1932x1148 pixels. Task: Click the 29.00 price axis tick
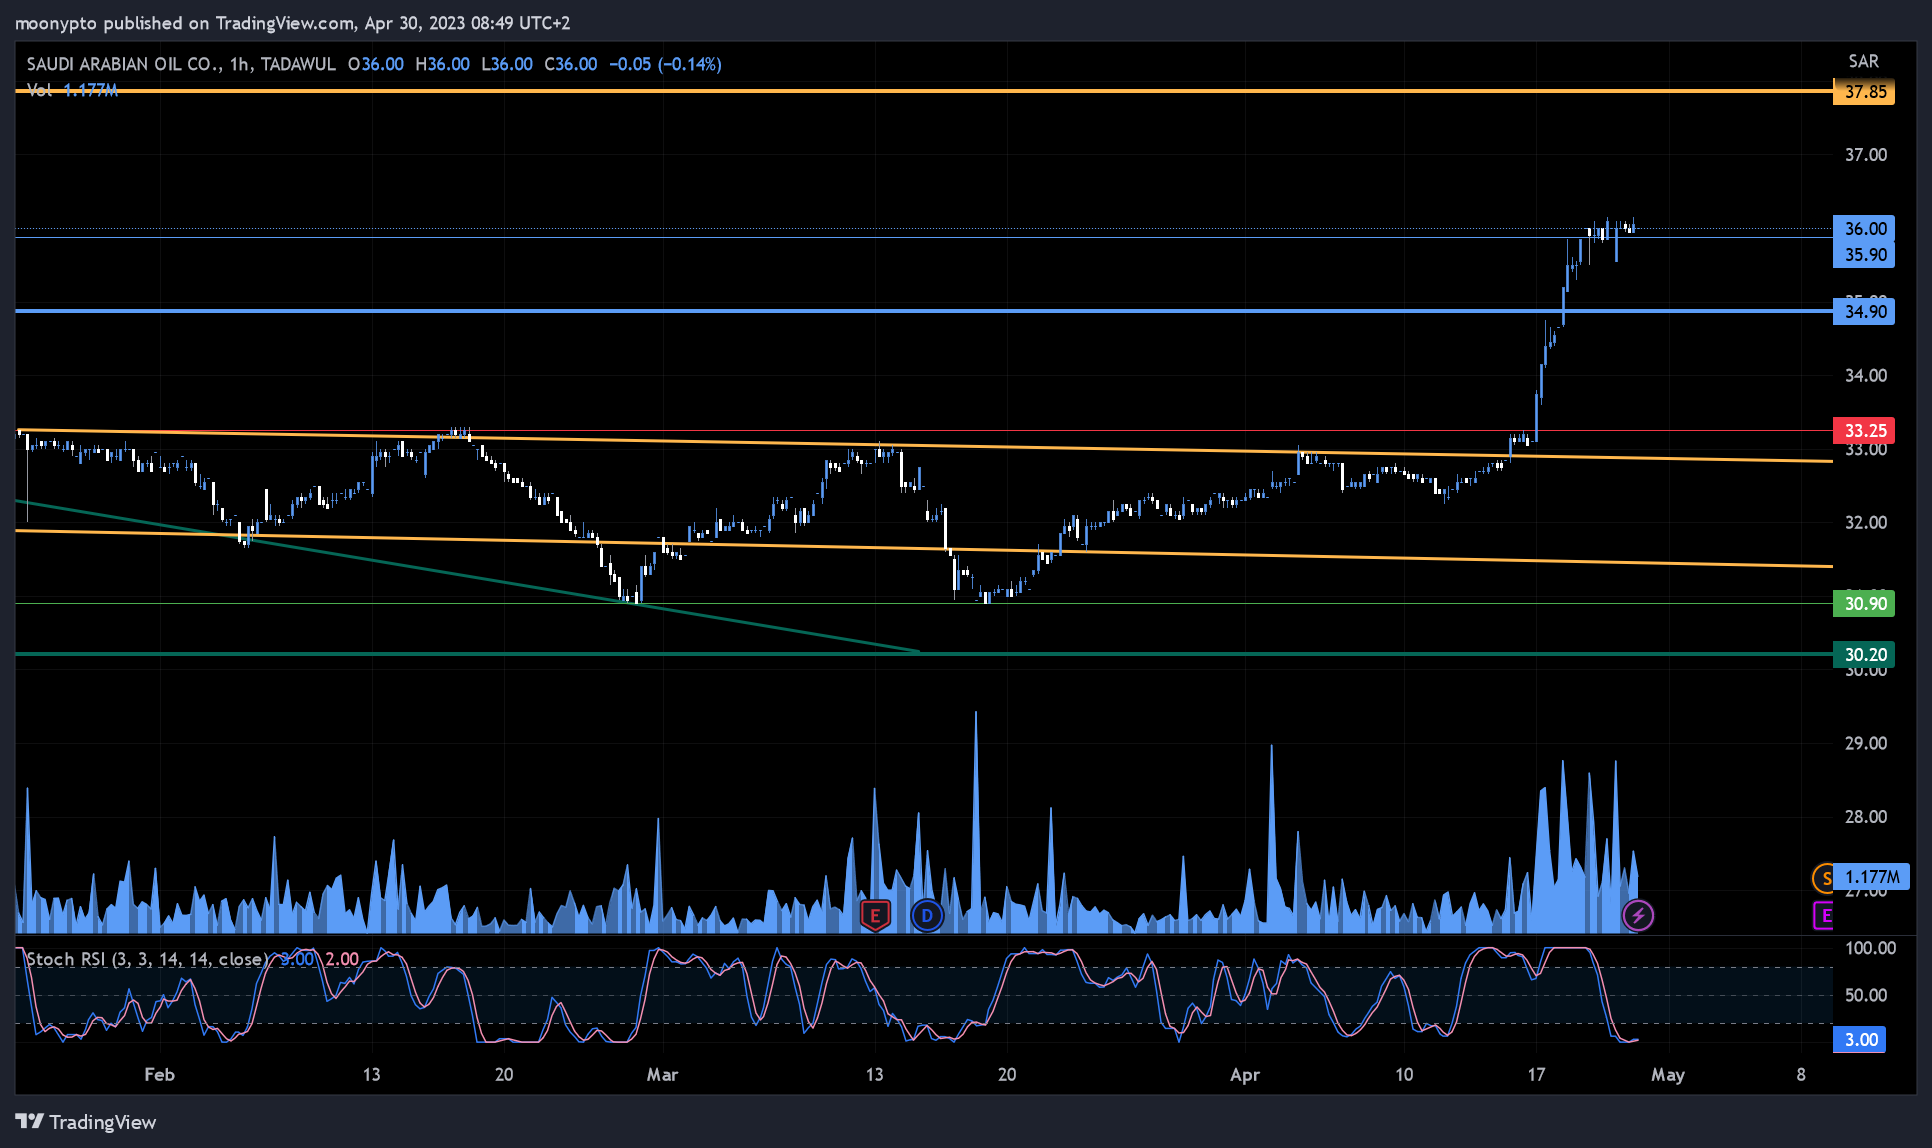(1866, 744)
